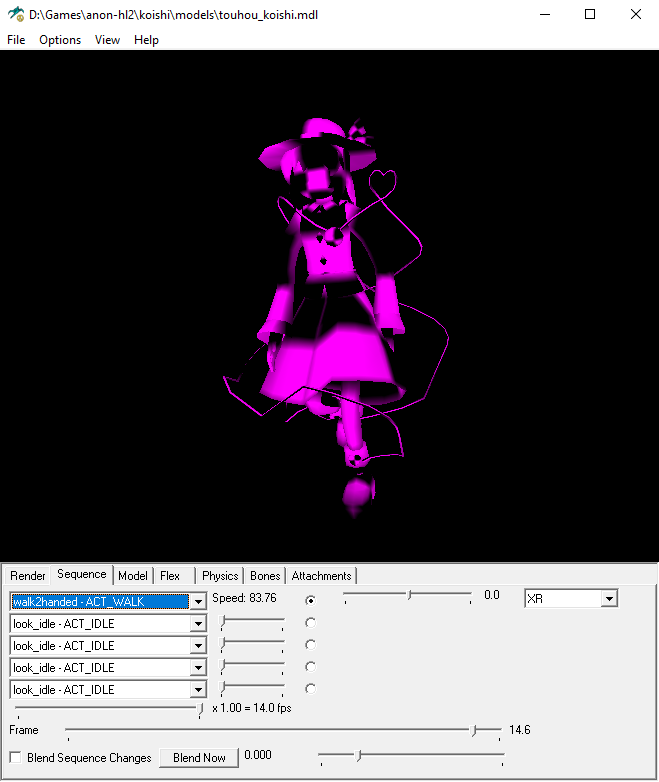
Task: Expand the walk2handed ACT_WALK sequence dropdown
Action: click(197, 601)
